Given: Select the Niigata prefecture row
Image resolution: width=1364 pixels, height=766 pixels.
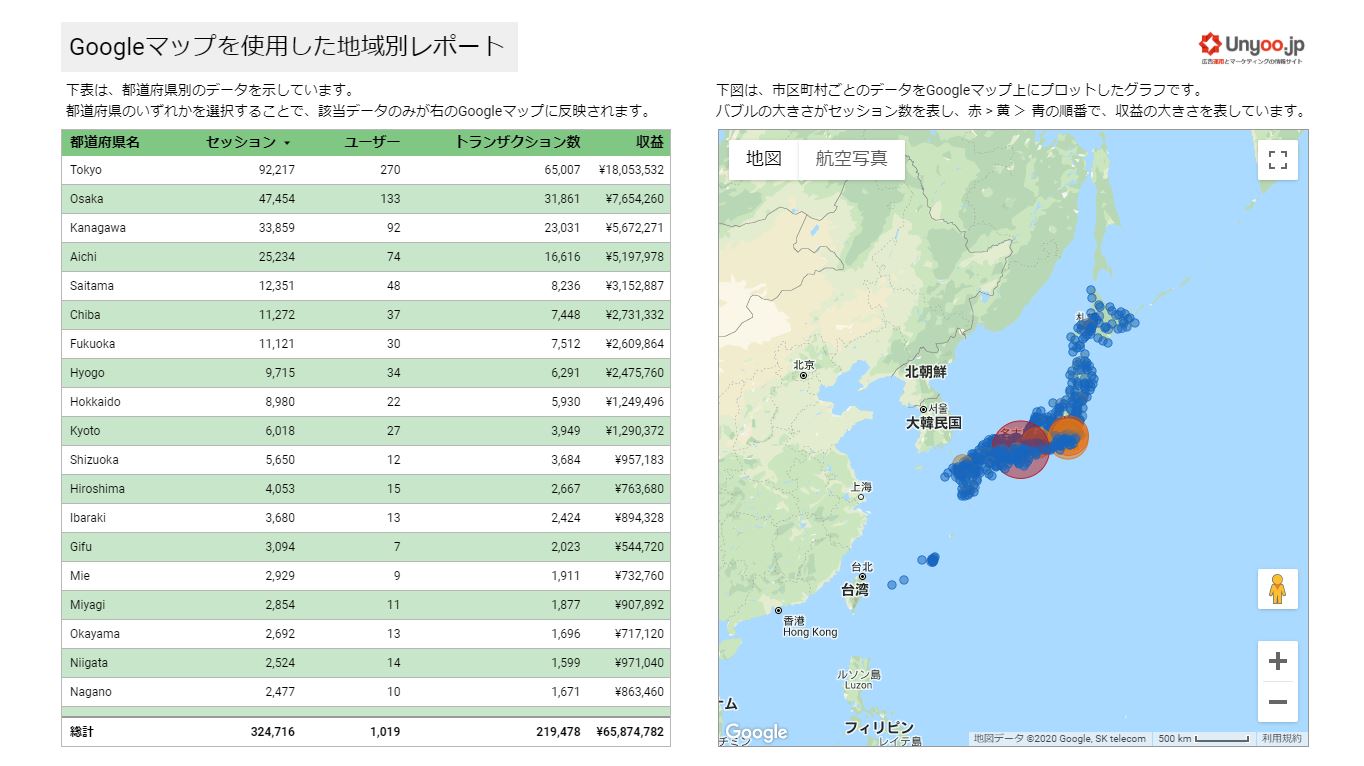Looking at the screenshot, I should pyautogui.click(x=366, y=663).
